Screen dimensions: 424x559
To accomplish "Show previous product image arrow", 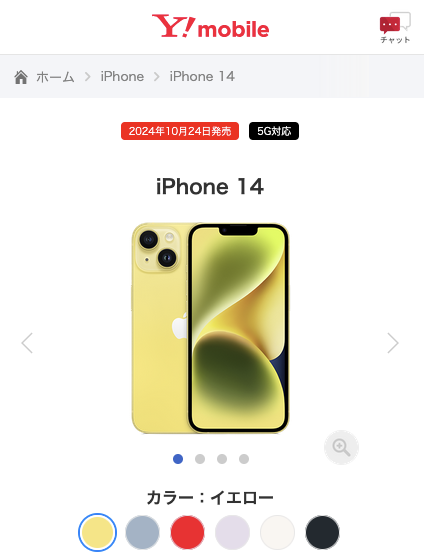I will tap(27, 343).
